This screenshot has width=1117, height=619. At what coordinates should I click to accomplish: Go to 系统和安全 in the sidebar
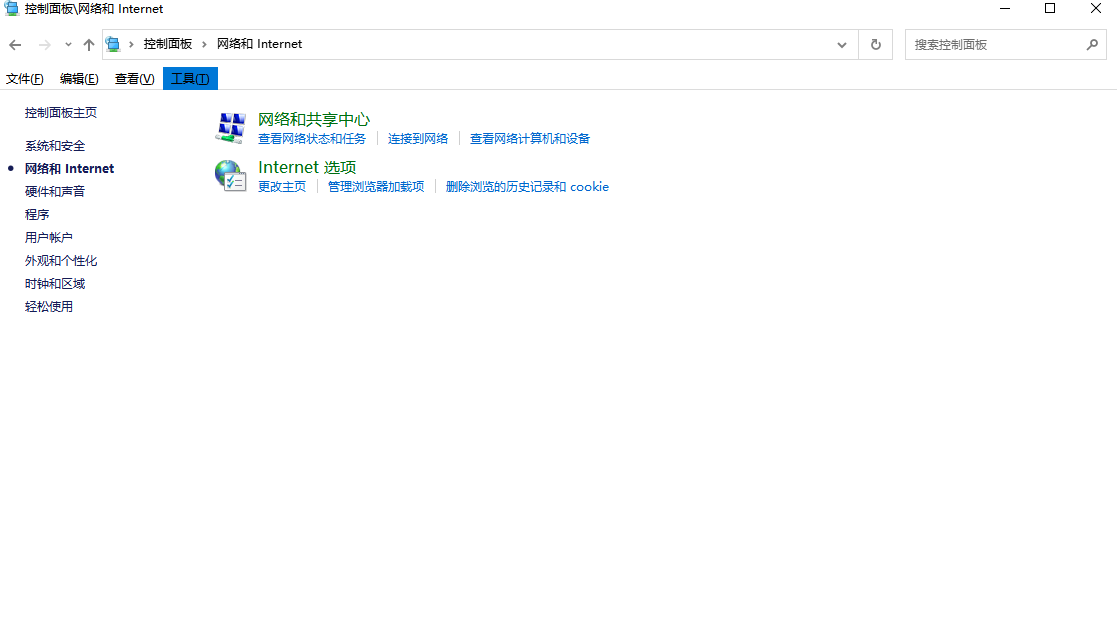coord(53,145)
